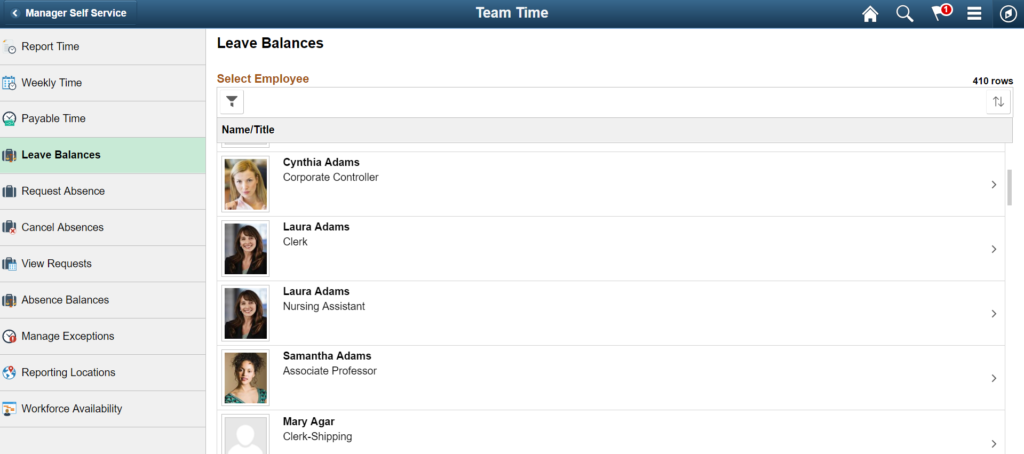Screen dimensions: 1024x454
Task: Open the Home icon in header
Action: coord(870,14)
